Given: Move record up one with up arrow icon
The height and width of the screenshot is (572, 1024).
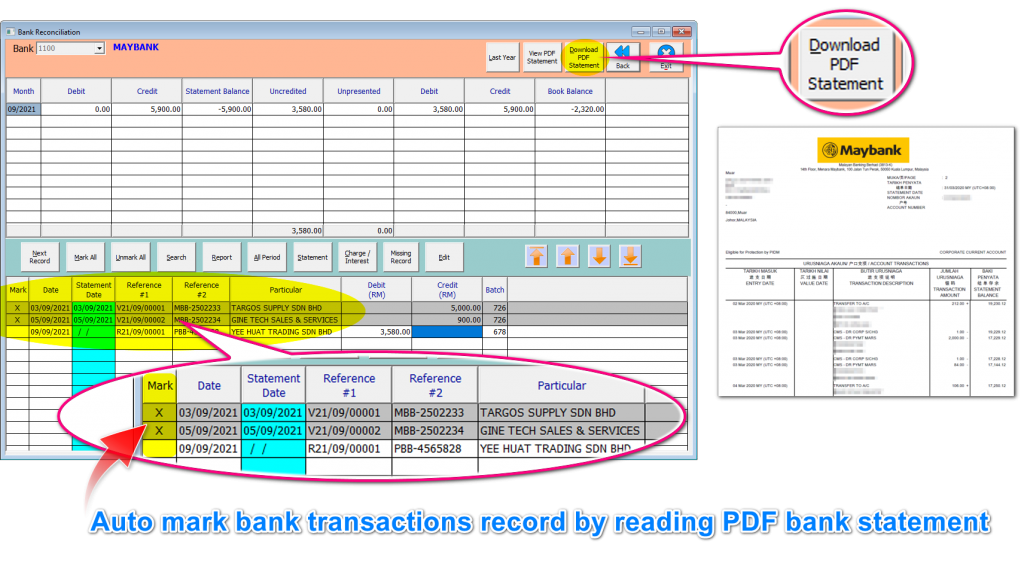Looking at the screenshot, I should [568, 257].
